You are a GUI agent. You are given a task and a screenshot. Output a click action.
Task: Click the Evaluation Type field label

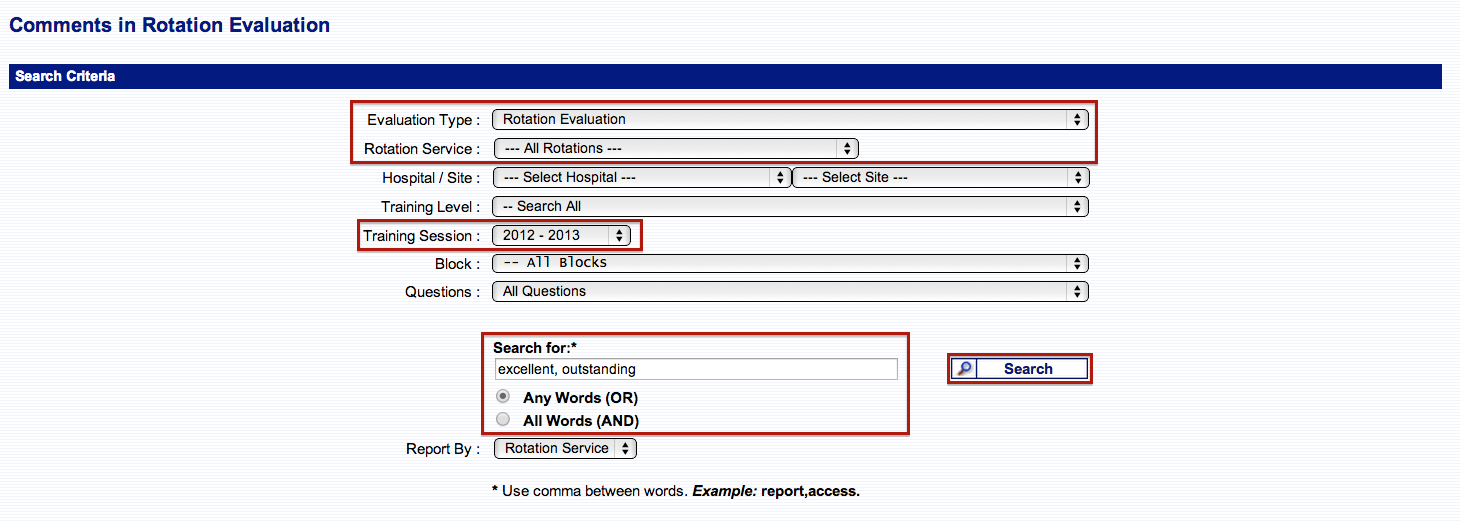coord(423,120)
